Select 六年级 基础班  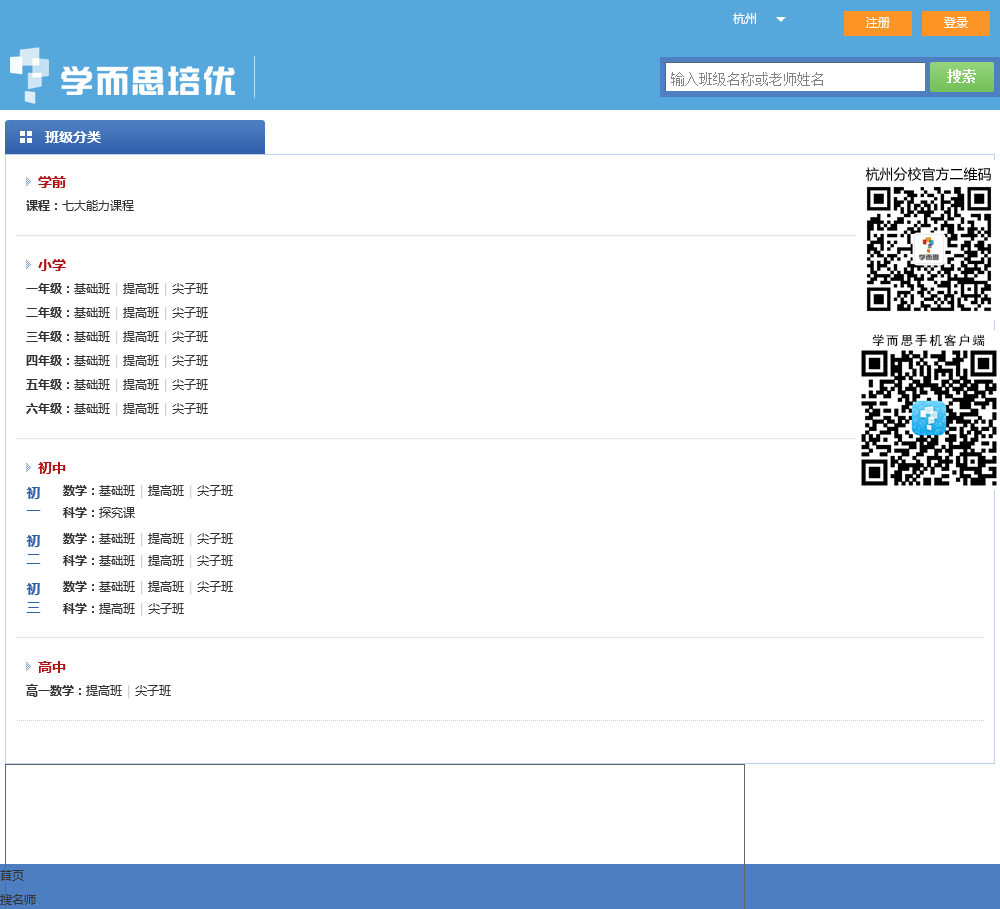(92, 409)
